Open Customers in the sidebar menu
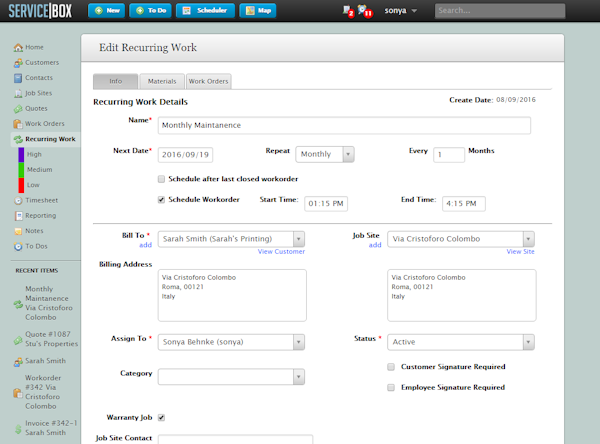Viewport: 600px width, 444px height. [42, 63]
